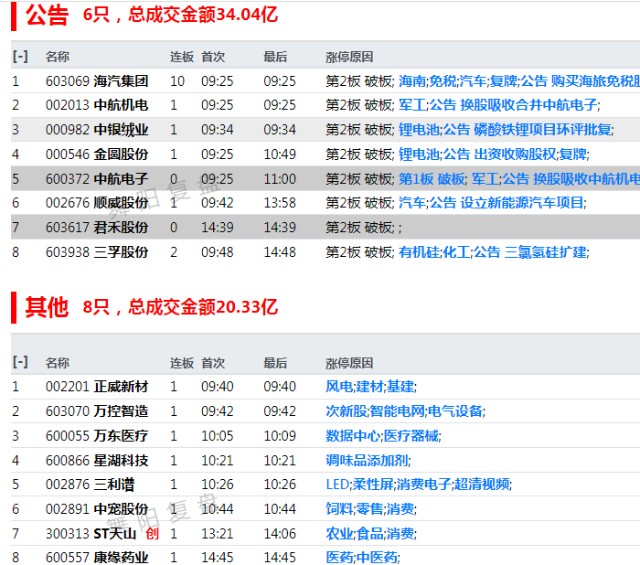This screenshot has width=640, height=565.
Task: Open 正威新材 link 风电;建材;基建
Action: (370, 386)
